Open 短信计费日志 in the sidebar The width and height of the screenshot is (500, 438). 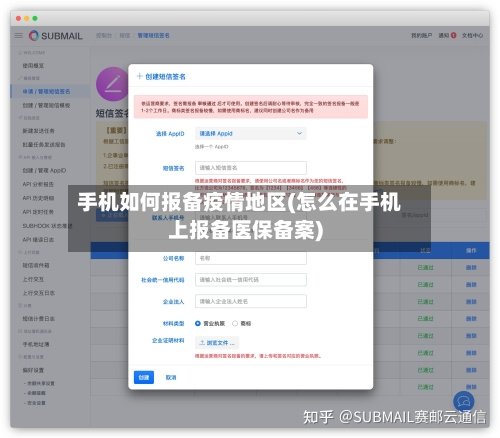pos(38,319)
